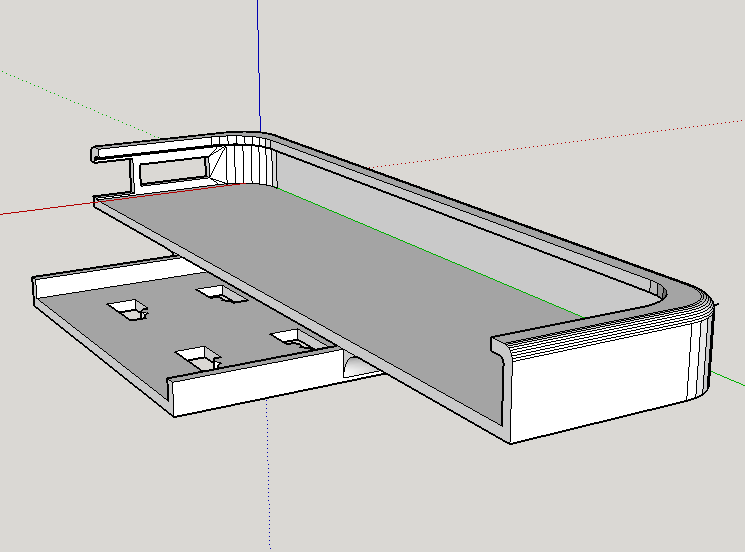Image resolution: width=745 pixels, height=552 pixels.
Task: Select the rectangular slot opening in the back bracket
Action: click(x=174, y=173)
